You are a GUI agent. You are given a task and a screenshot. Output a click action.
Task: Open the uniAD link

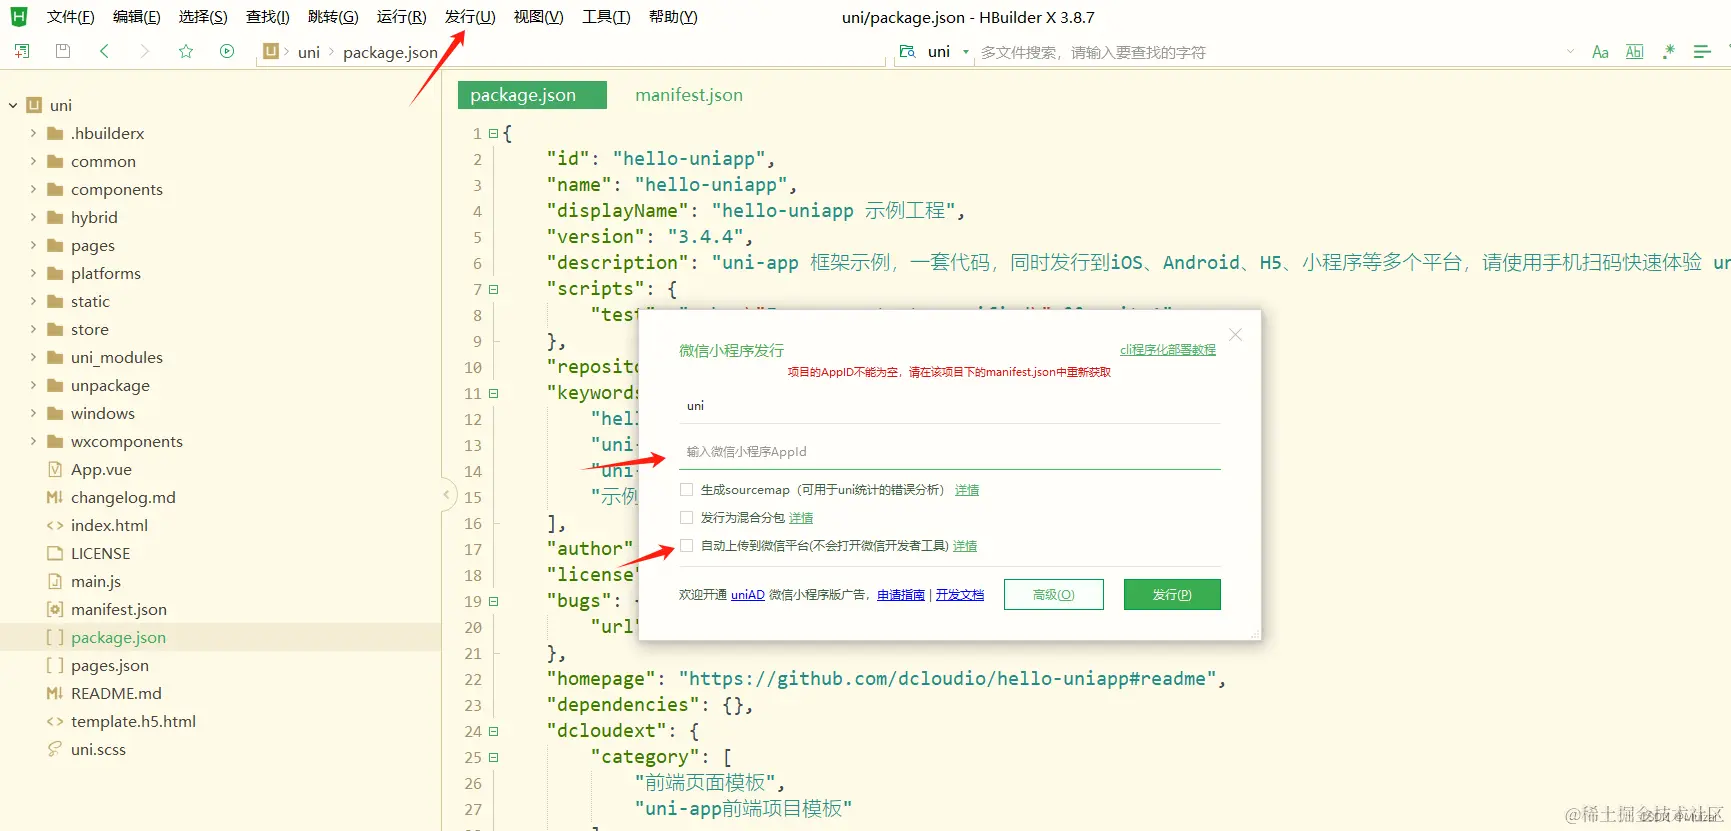pos(748,595)
